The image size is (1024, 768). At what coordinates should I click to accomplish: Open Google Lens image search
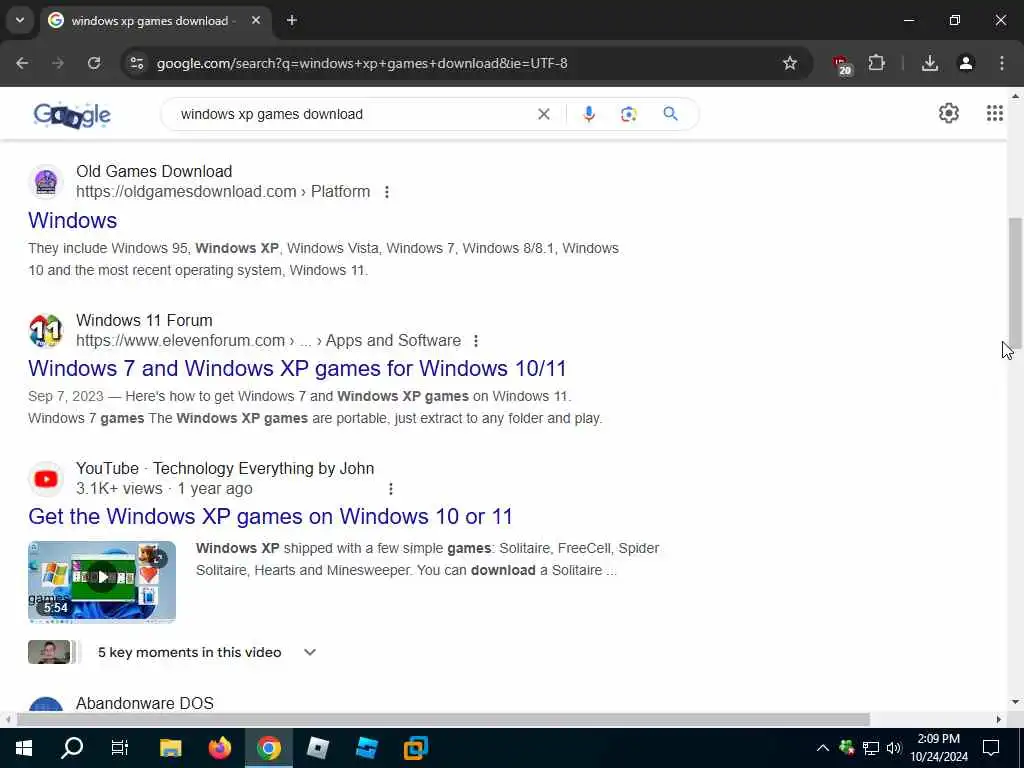628,114
